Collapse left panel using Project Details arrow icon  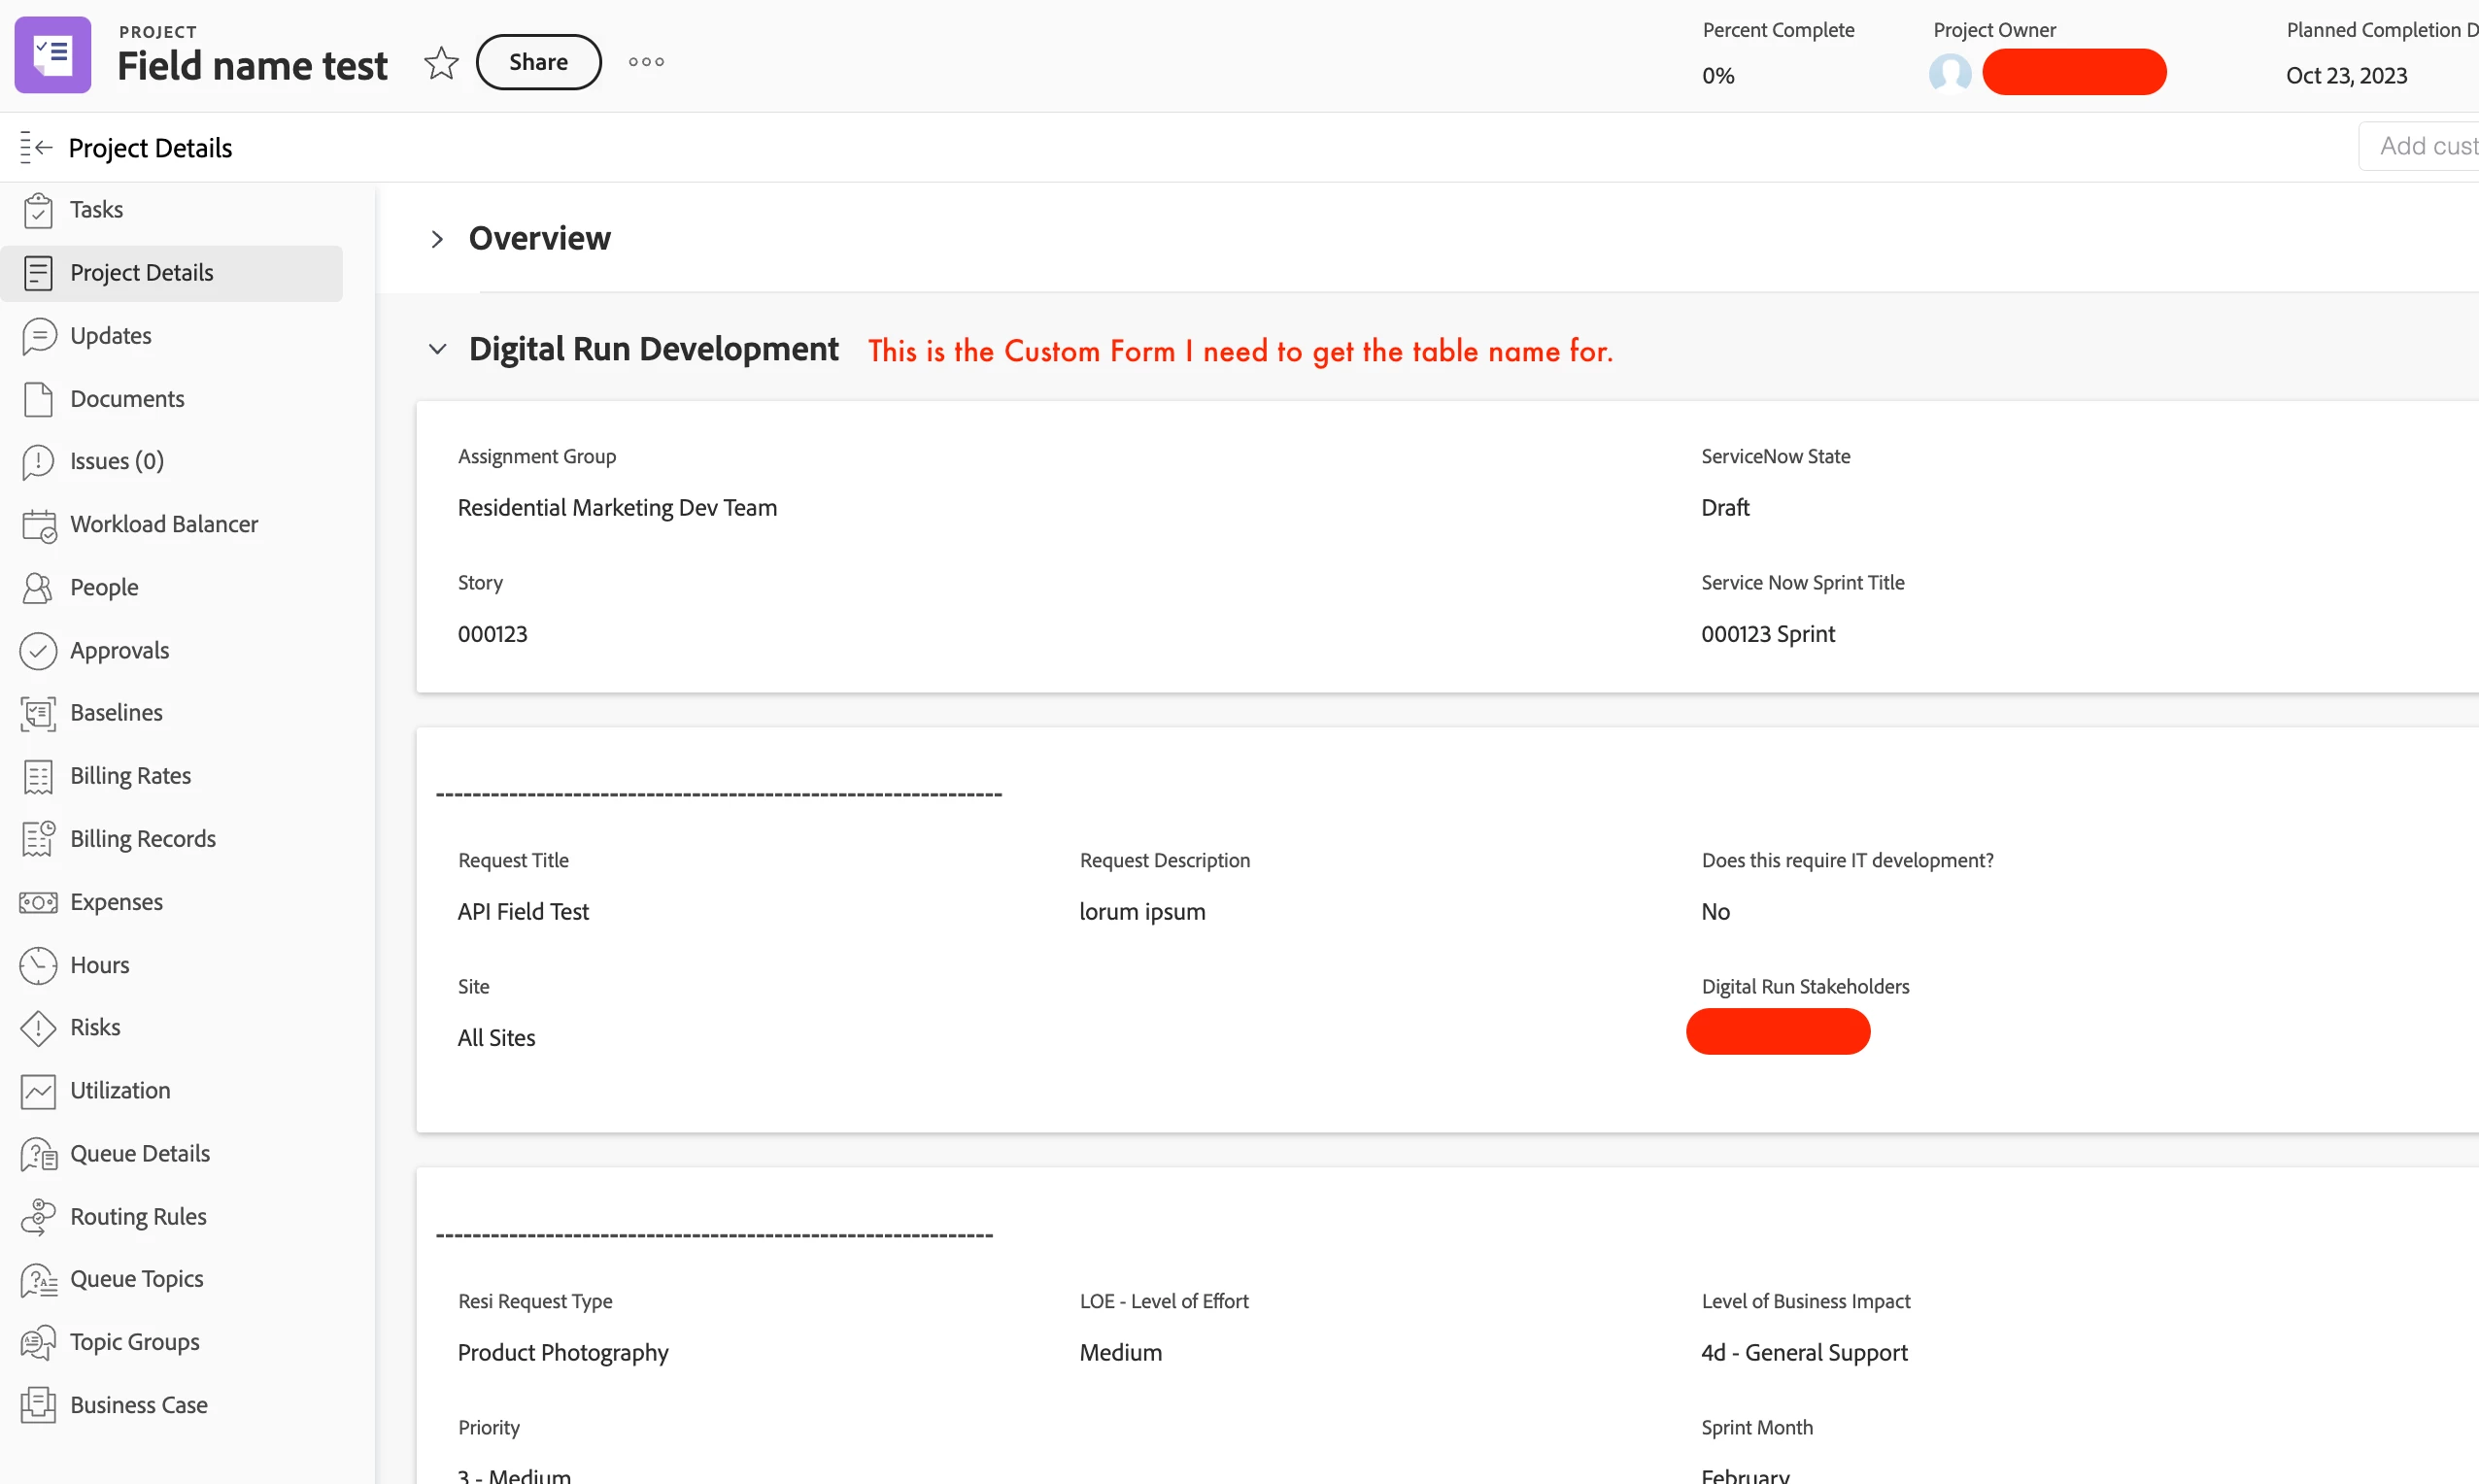(36, 148)
